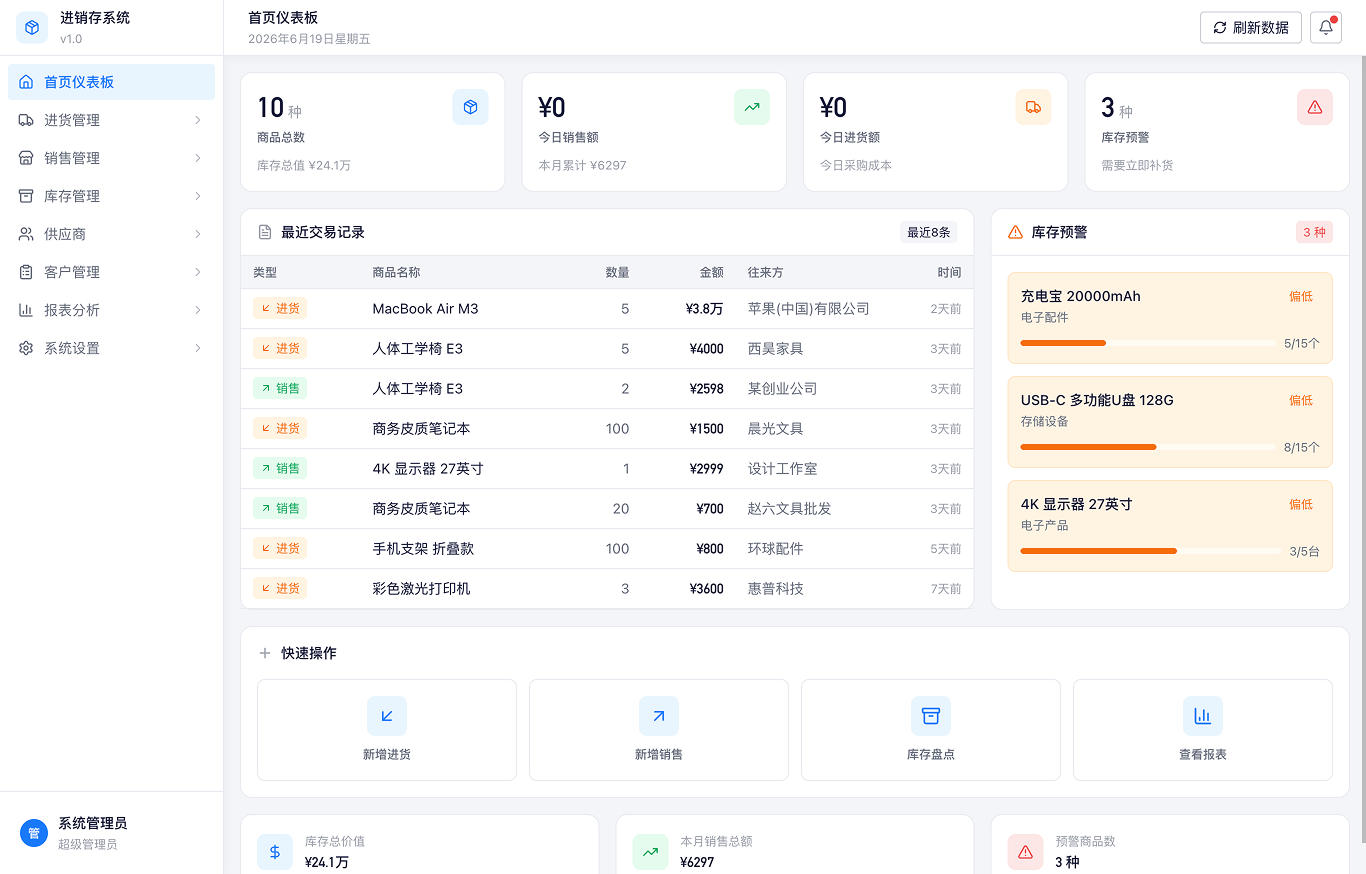Click the dollar icon on 库存总价值 card

pyautogui.click(x=275, y=852)
